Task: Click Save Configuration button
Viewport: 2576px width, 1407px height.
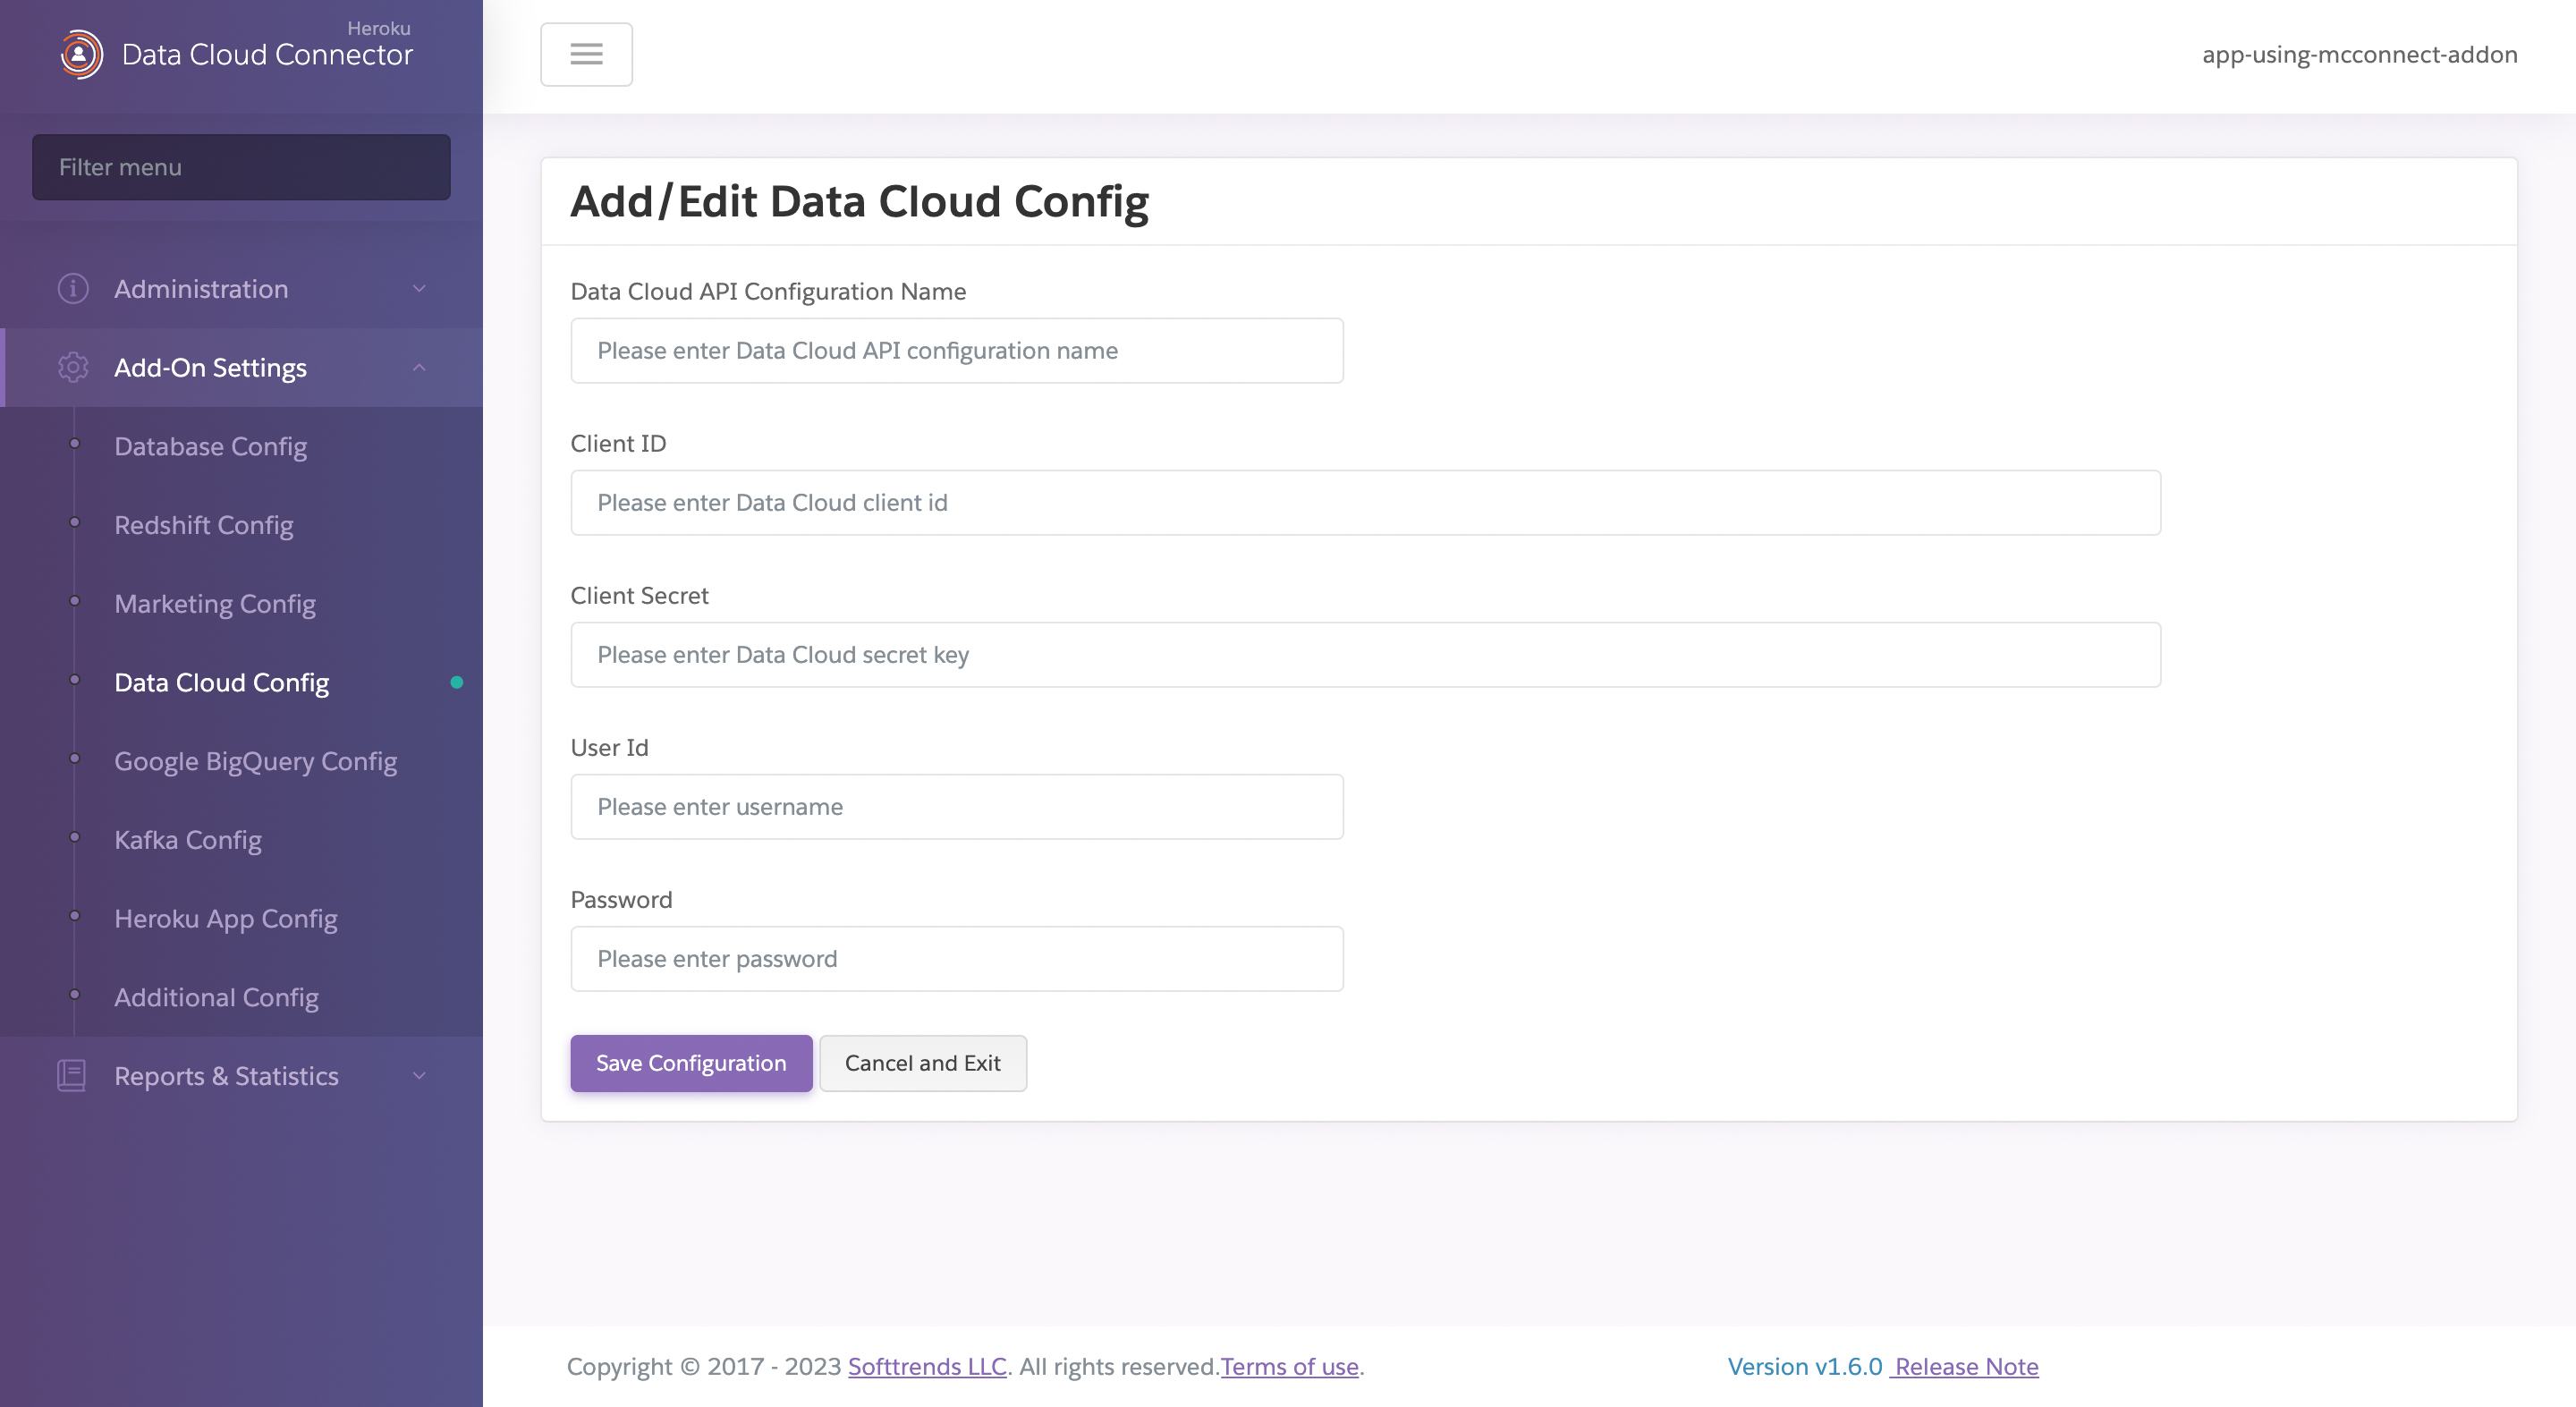Action: click(691, 1062)
